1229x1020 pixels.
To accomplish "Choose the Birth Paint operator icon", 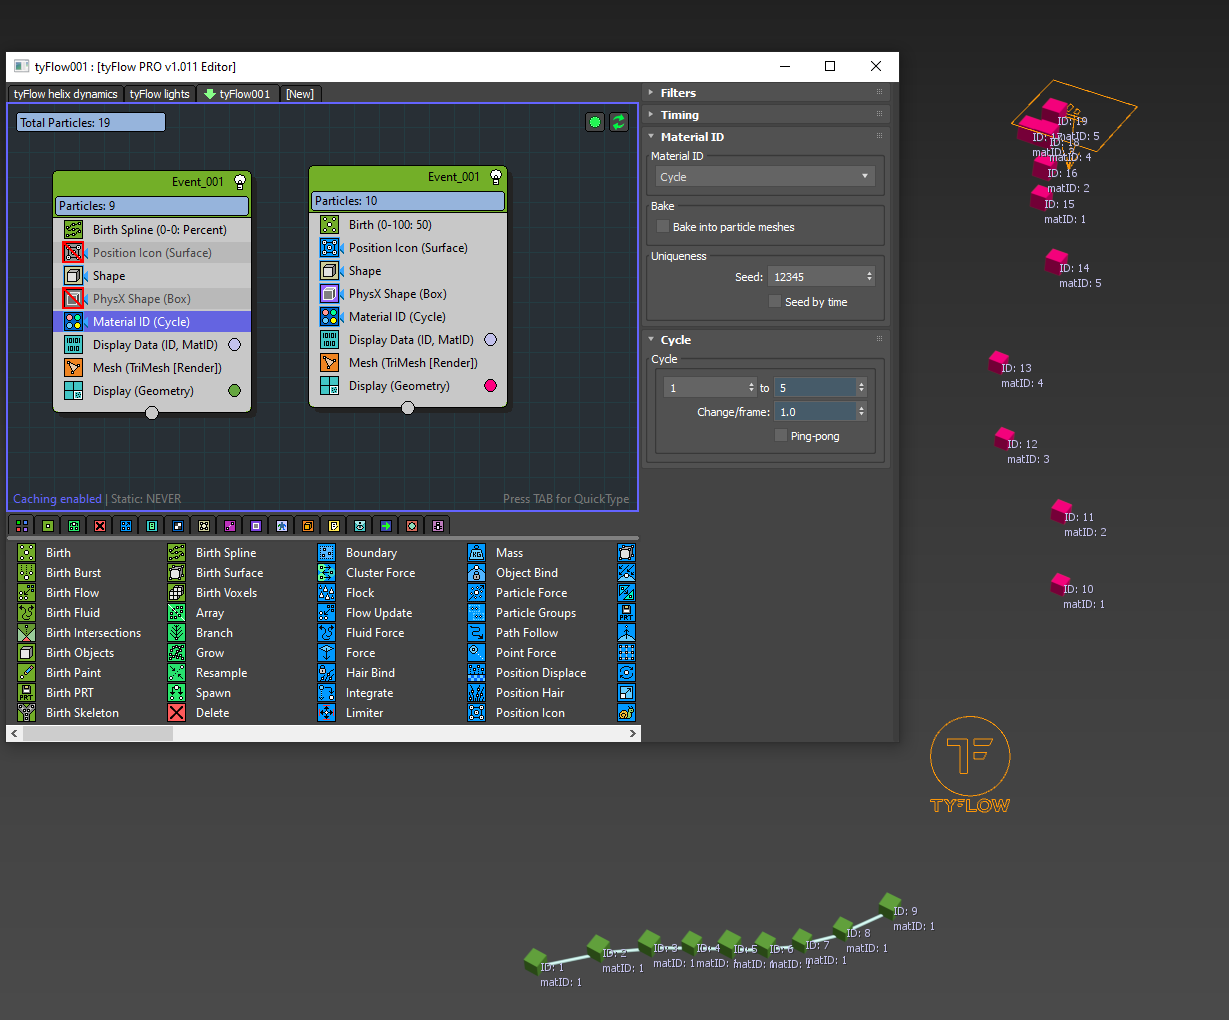I will (x=27, y=673).
